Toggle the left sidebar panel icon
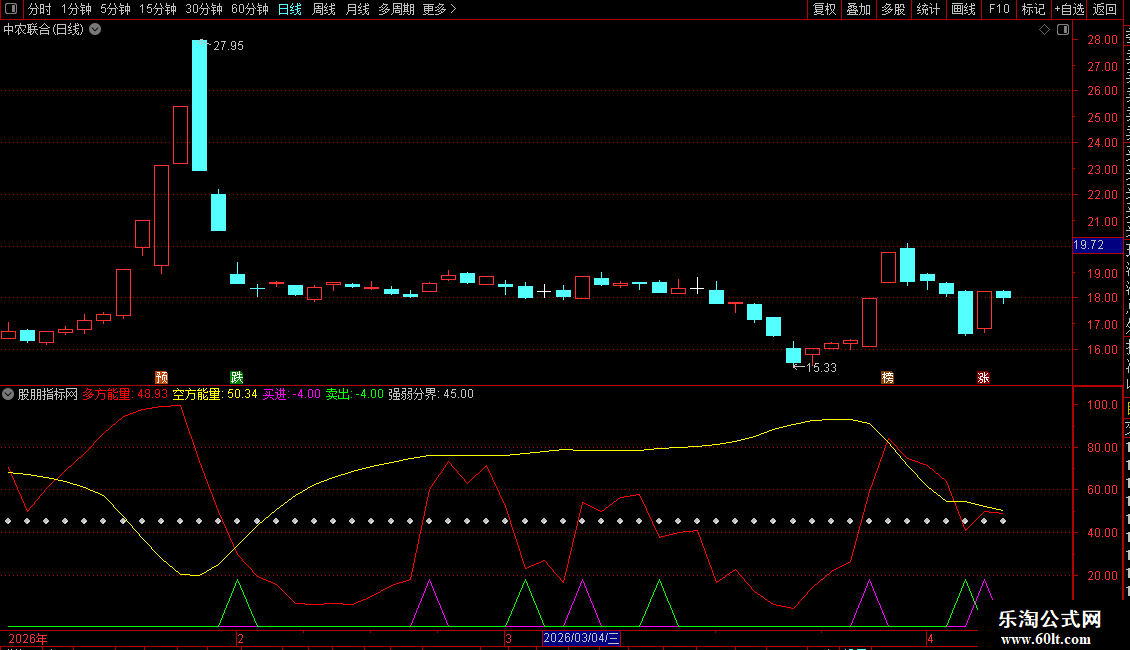 tap(10, 9)
